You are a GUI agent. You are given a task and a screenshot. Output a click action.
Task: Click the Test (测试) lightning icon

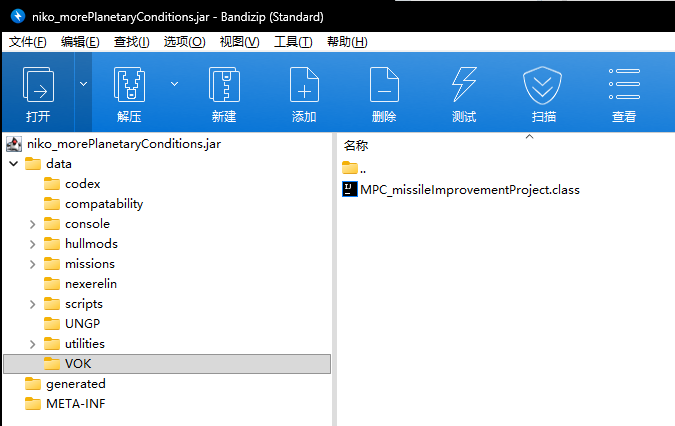tap(464, 84)
